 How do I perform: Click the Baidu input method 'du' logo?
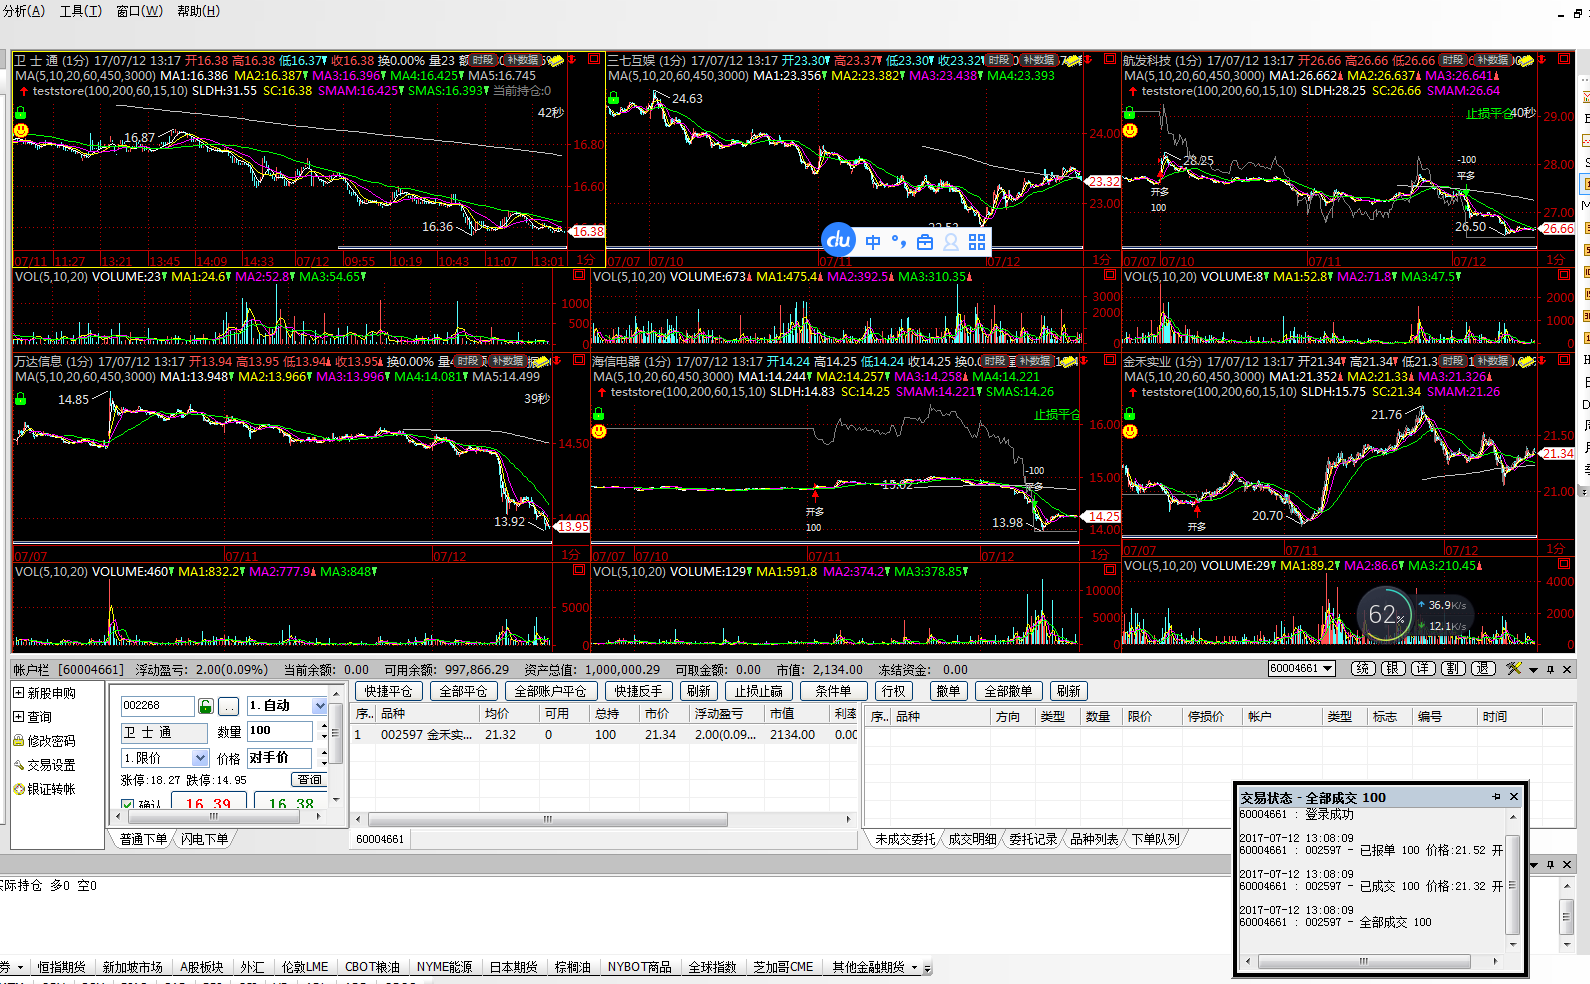click(838, 240)
